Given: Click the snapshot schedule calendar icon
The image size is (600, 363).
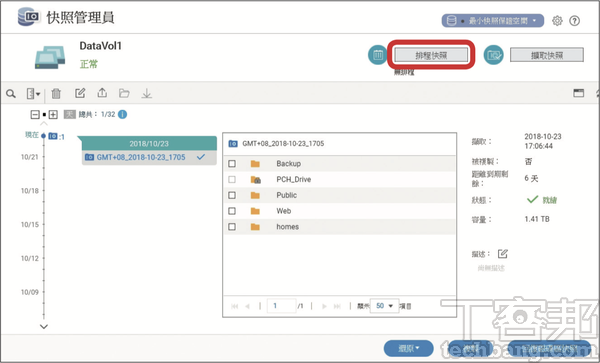Looking at the screenshot, I should pos(378,55).
